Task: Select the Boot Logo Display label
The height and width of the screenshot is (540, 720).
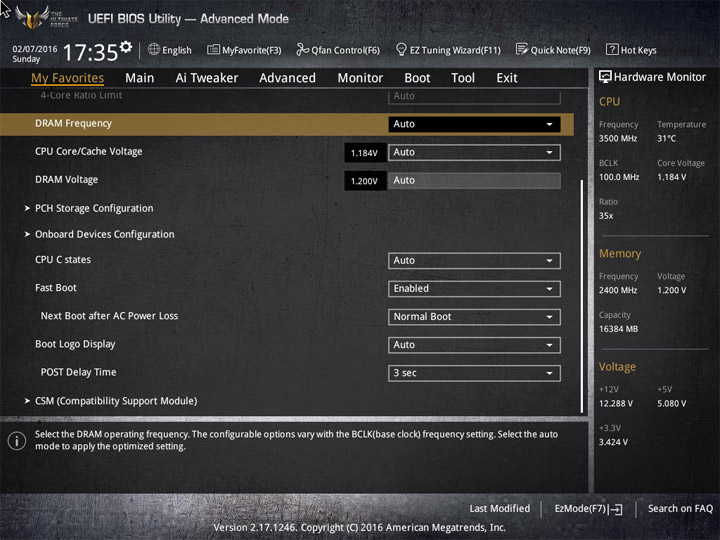Action: coord(75,344)
